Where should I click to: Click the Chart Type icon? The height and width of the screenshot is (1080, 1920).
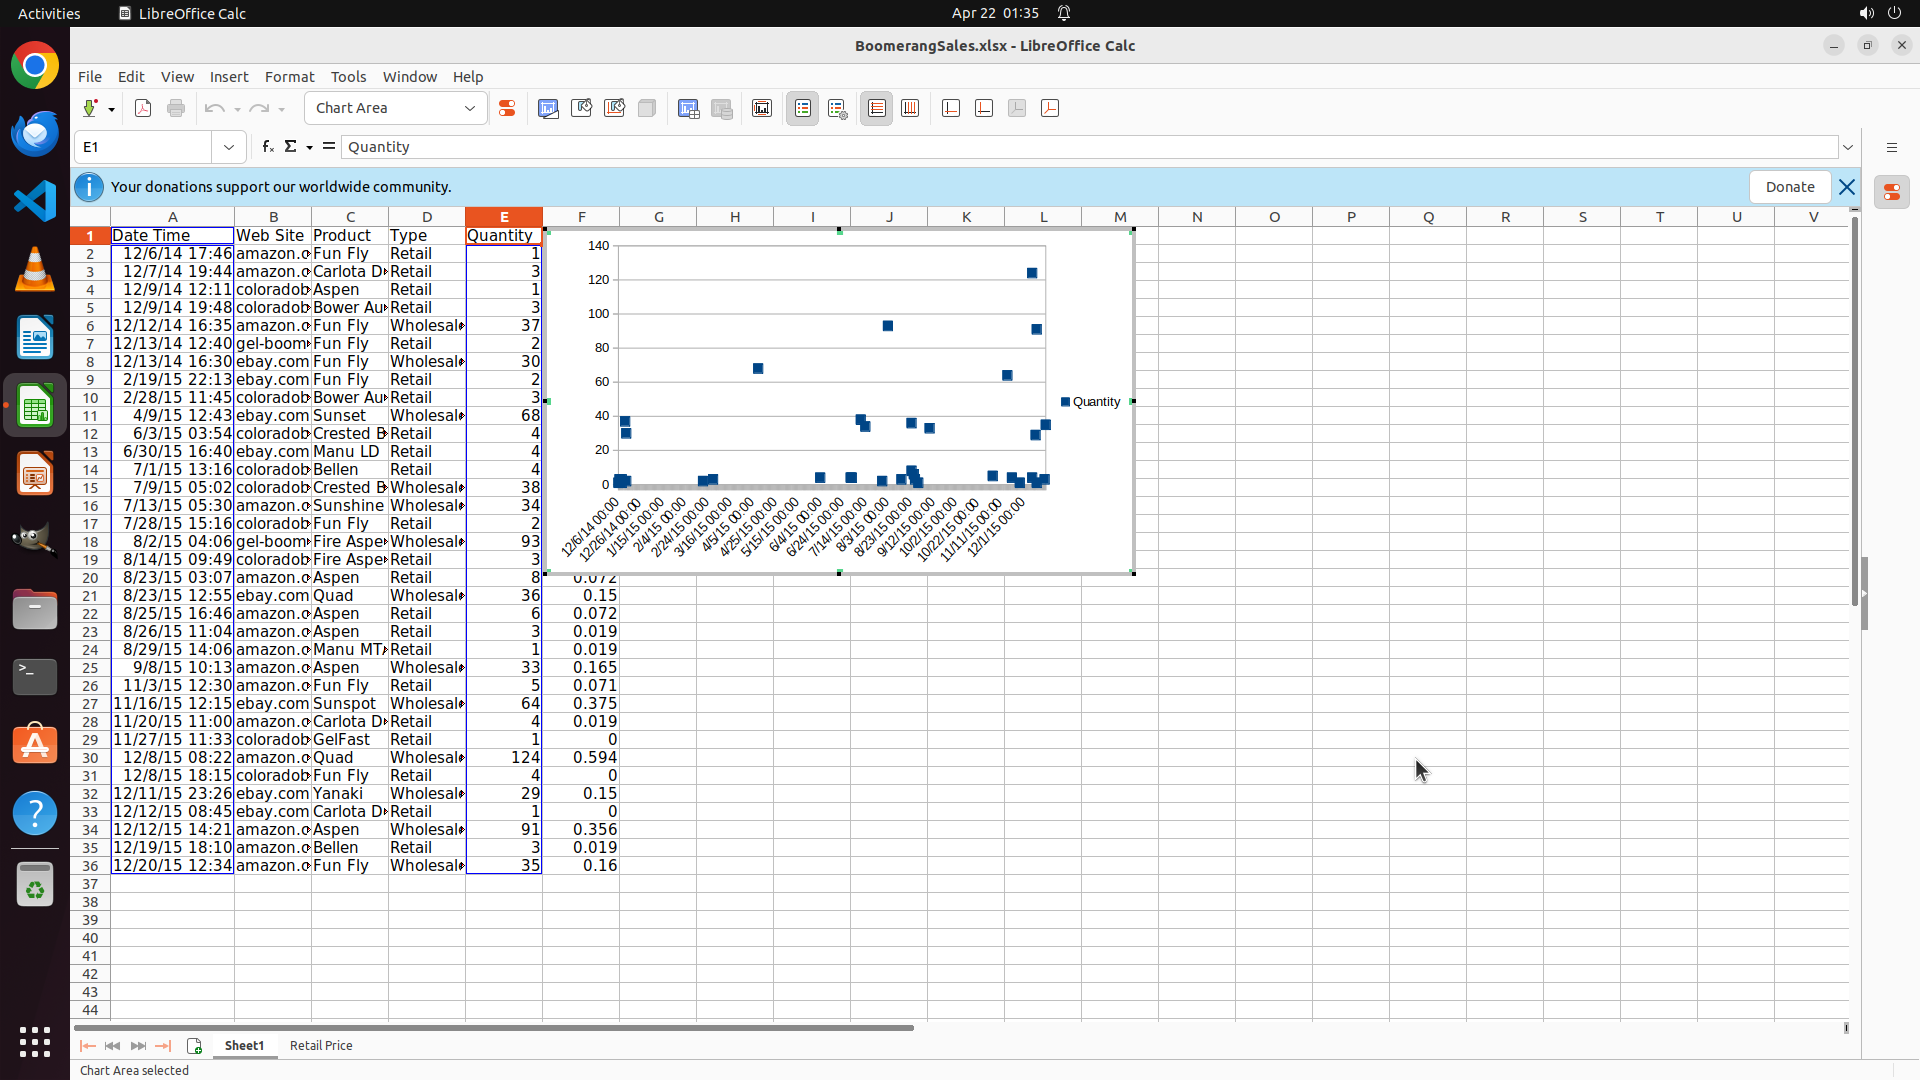(548, 108)
